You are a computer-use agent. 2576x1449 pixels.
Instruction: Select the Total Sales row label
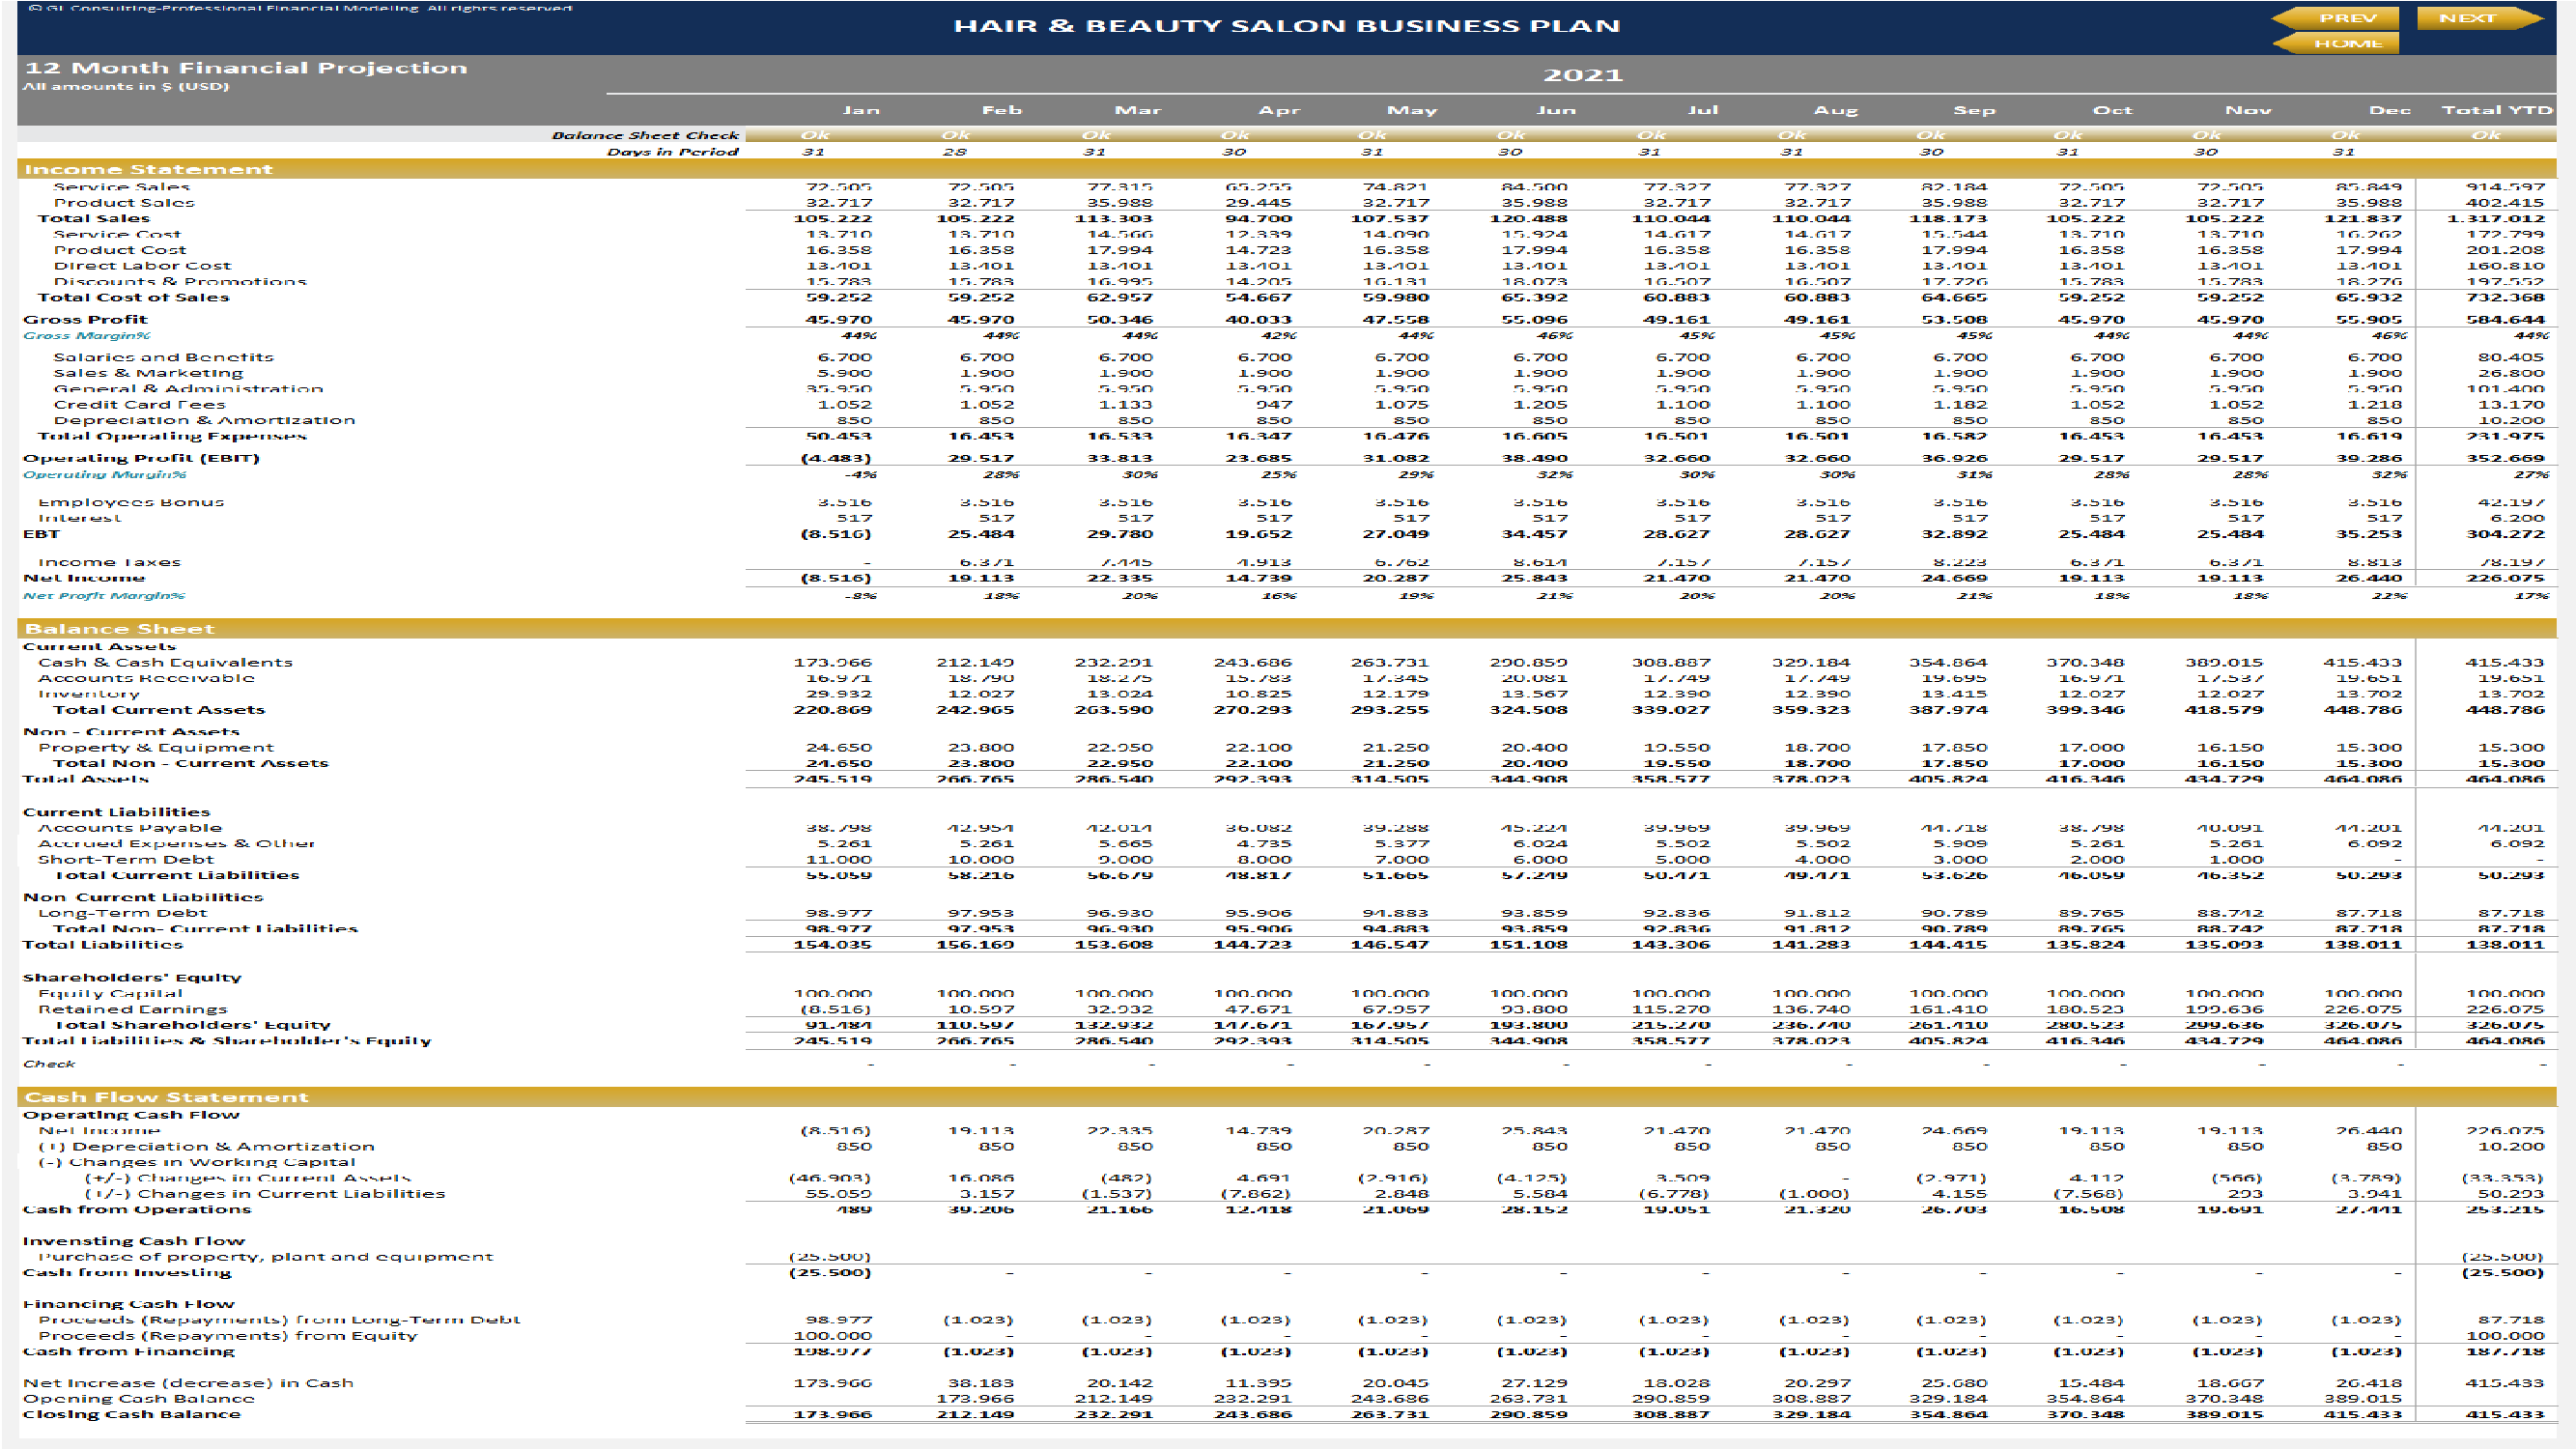click(x=94, y=218)
